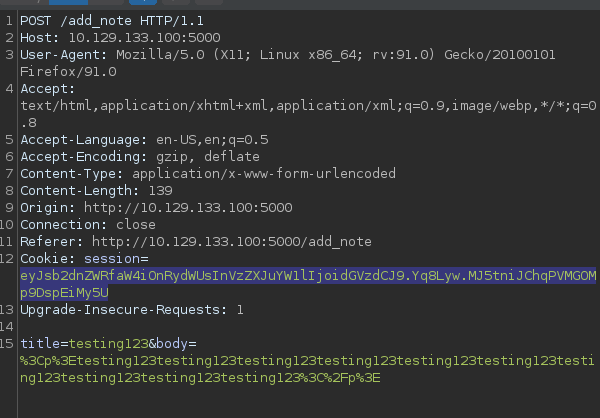The image size is (600, 418).
Task: Click the Accept-Encoding gzip, deflate line
Action: (140, 157)
